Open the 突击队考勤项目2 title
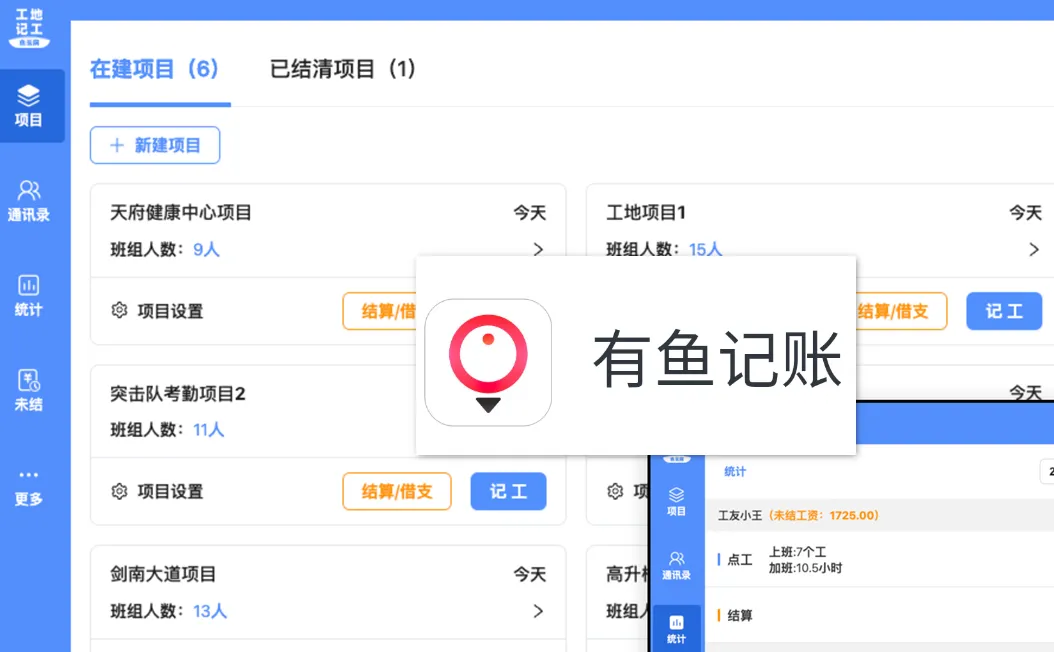Image resolution: width=1054 pixels, height=652 pixels. 177,393
